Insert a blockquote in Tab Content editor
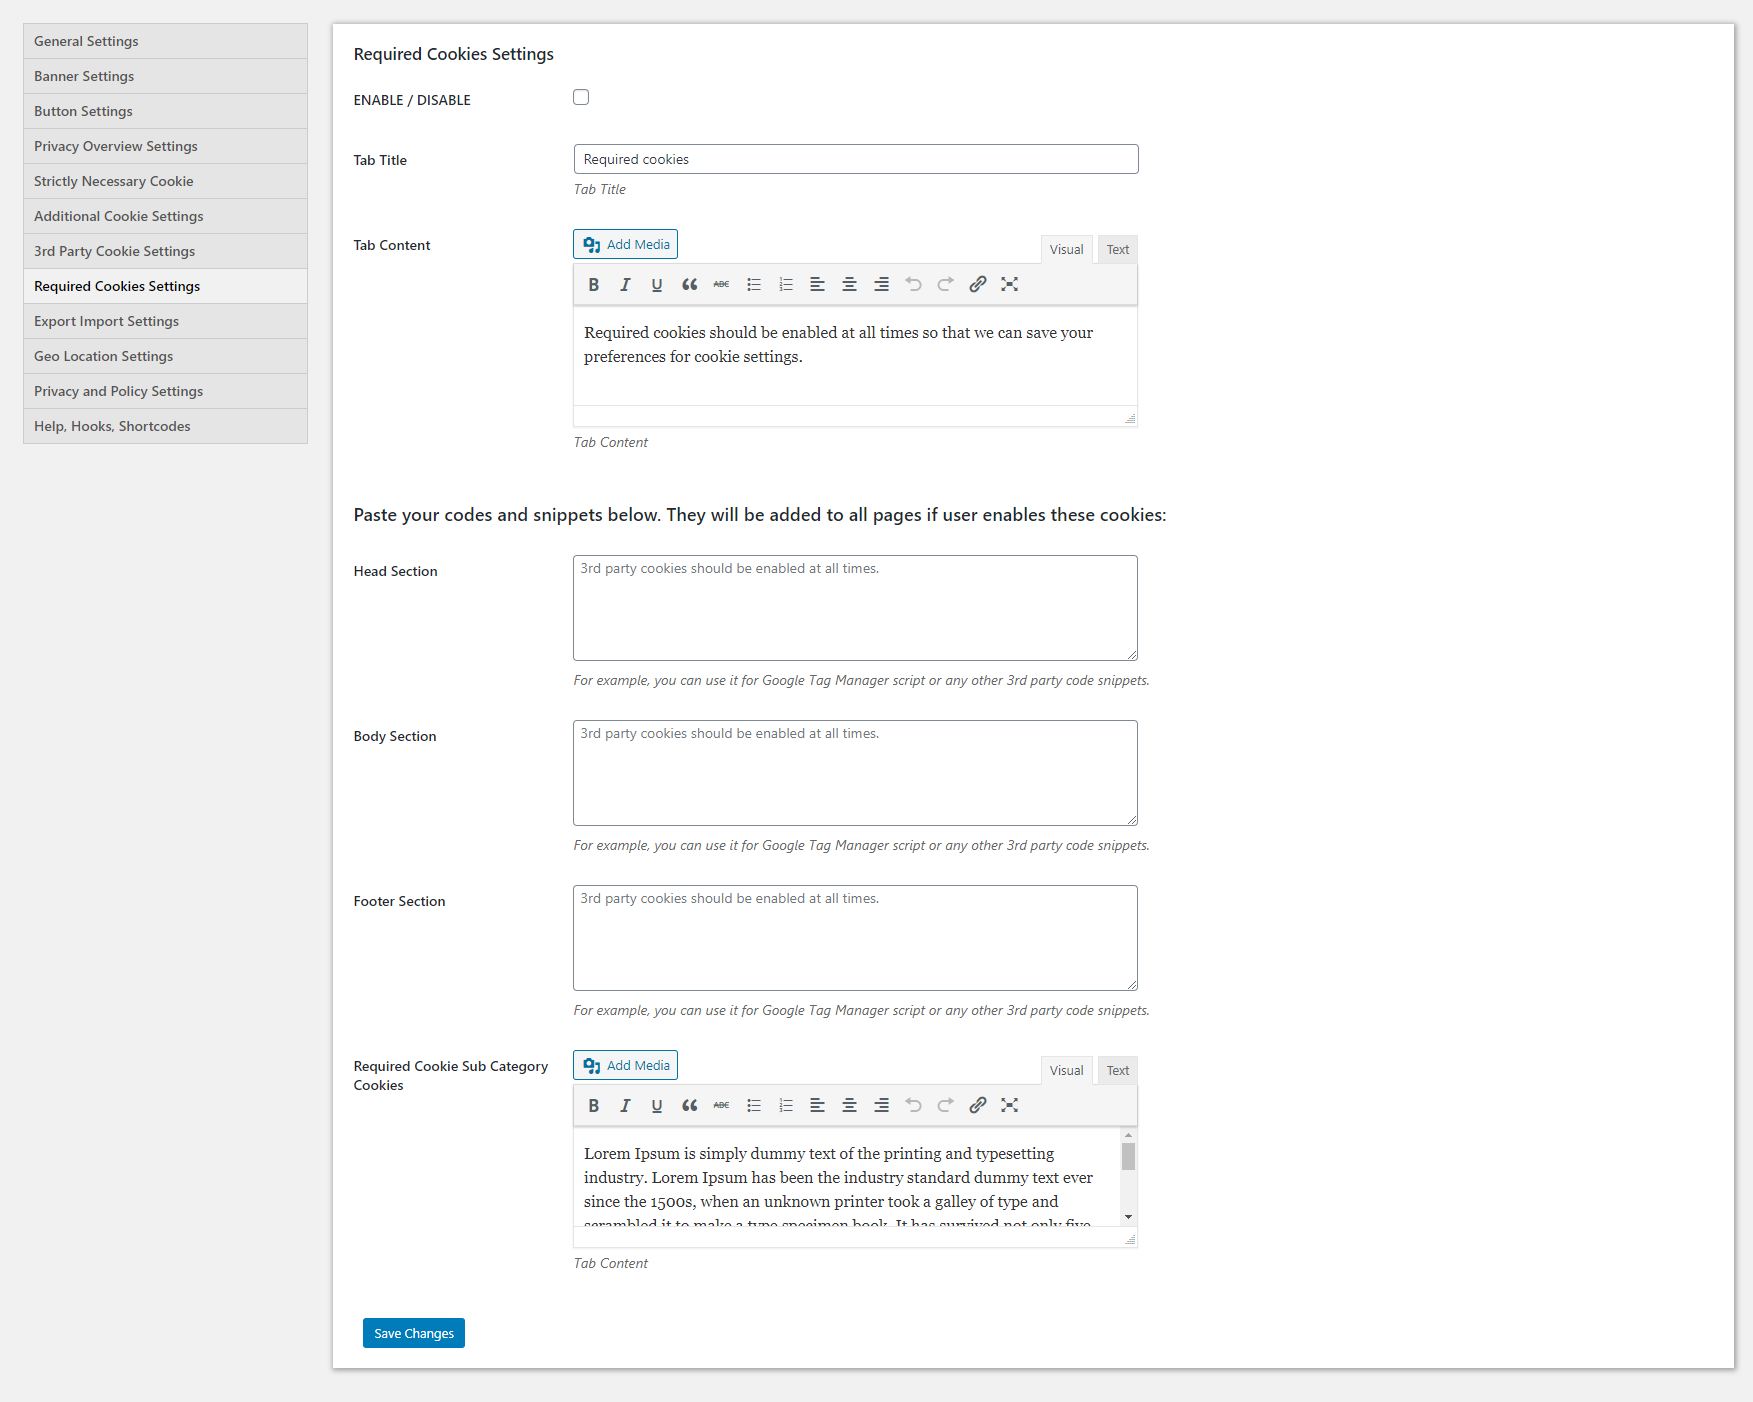Viewport: 1753px width, 1402px height. pos(689,284)
